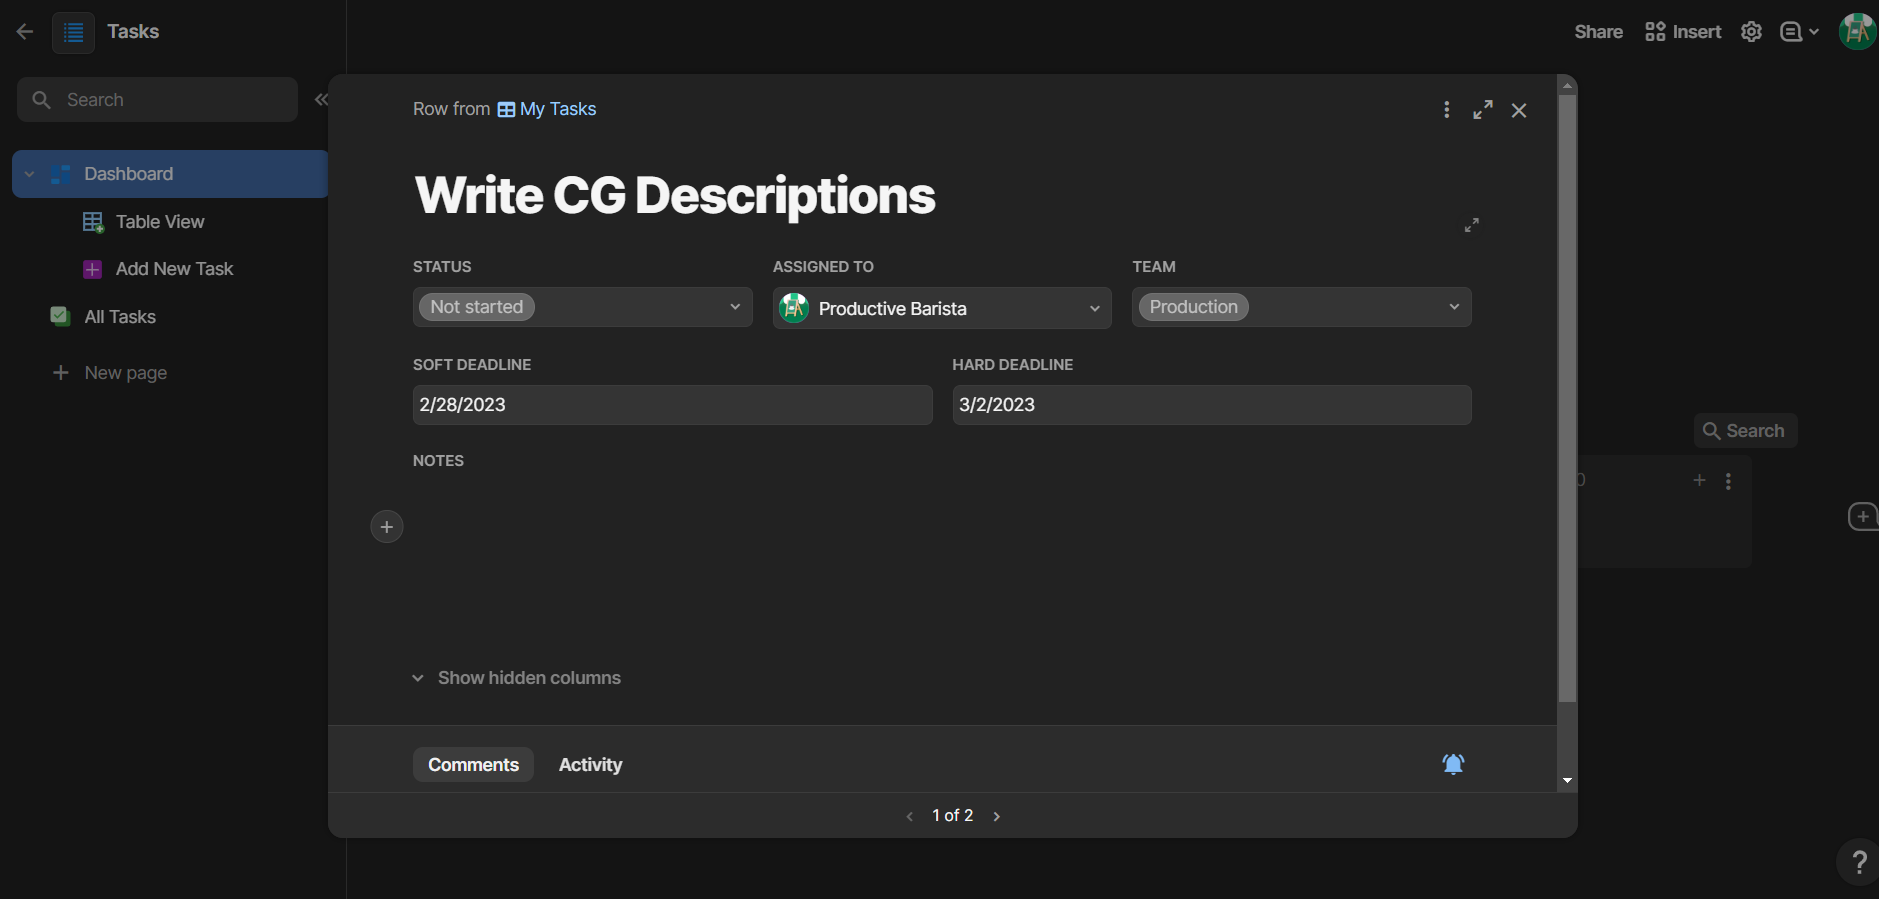Click the gear settings icon
This screenshot has height=899, width=1879.
[x=1751, y=32]
